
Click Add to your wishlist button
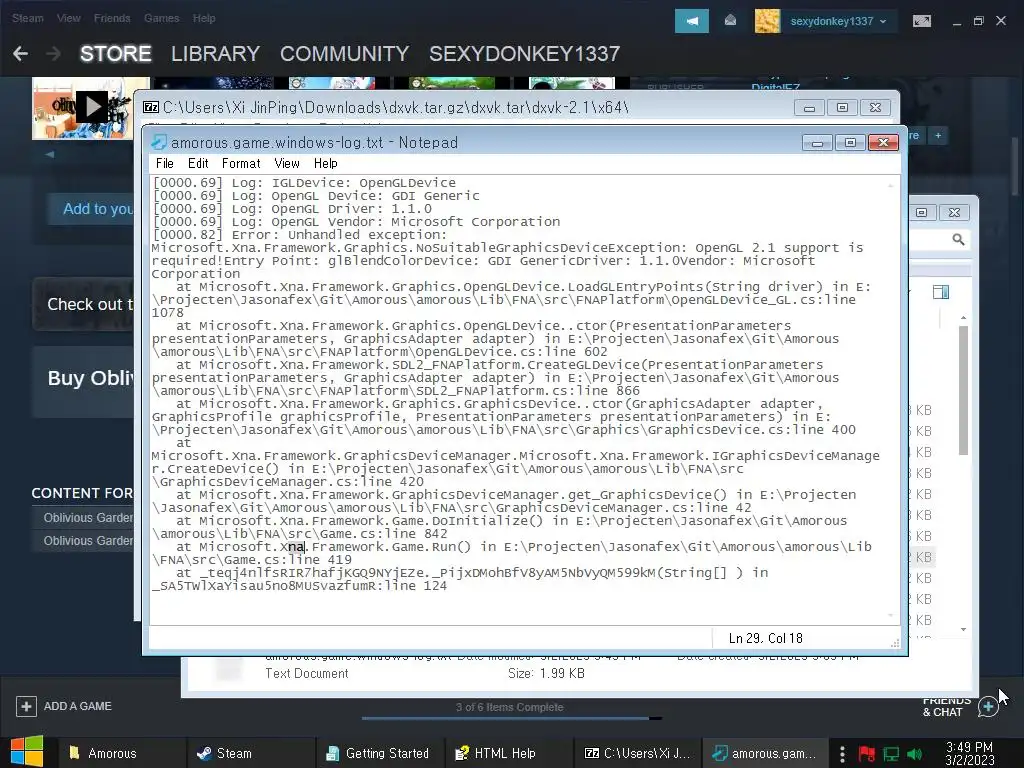point(91,209)
